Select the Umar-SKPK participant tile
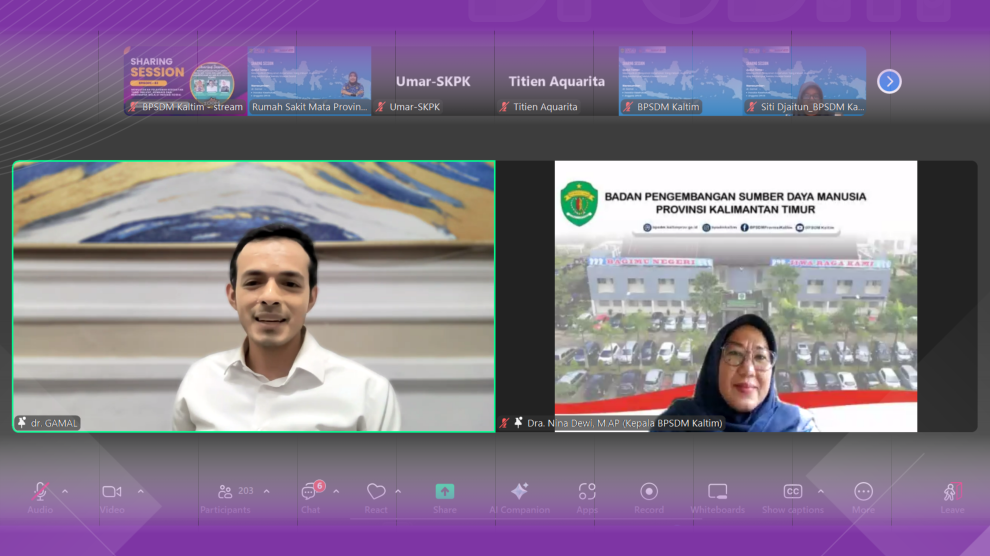 433,81
